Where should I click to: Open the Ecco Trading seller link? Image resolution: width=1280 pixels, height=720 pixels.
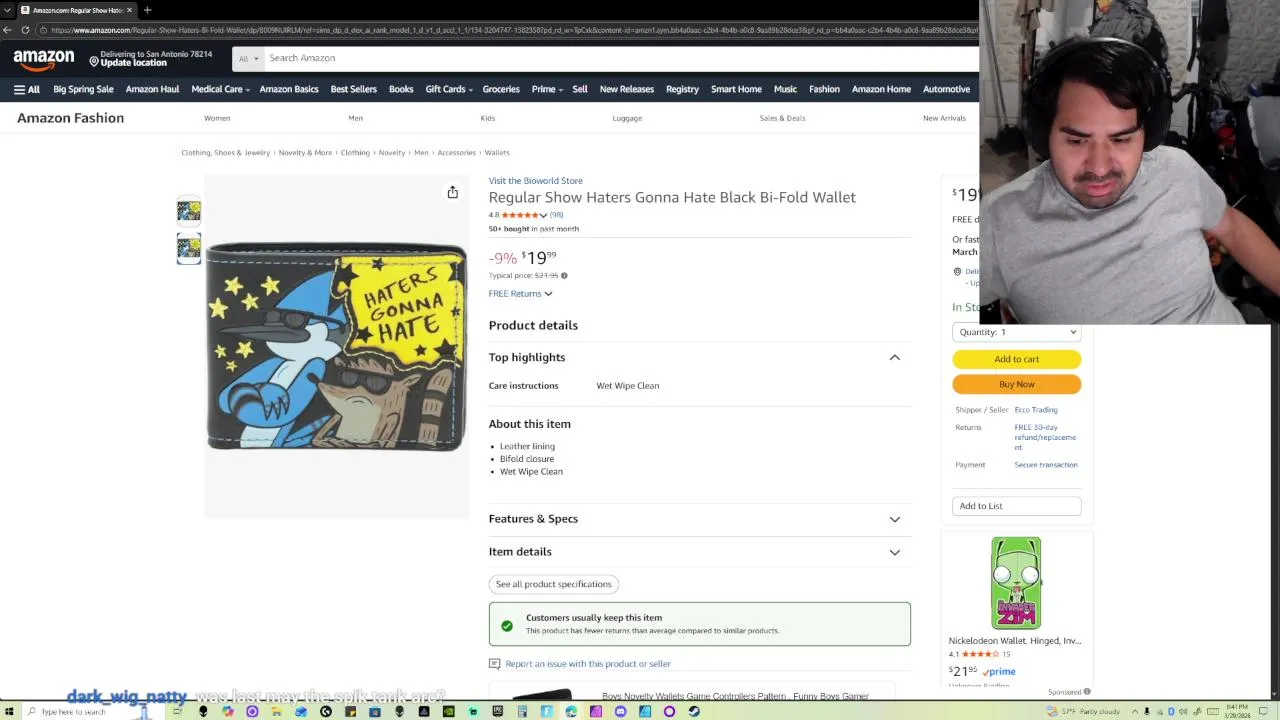(1035, 410)
